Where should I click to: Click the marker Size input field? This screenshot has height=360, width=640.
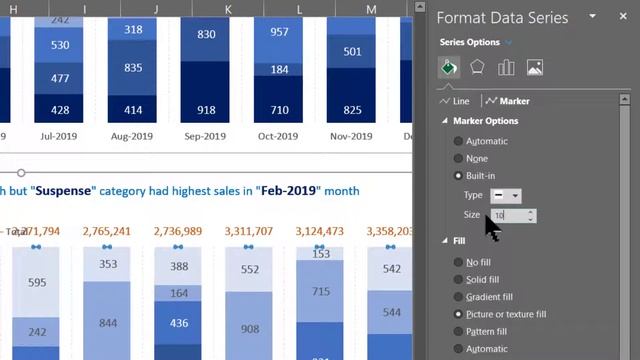[509, 215]
